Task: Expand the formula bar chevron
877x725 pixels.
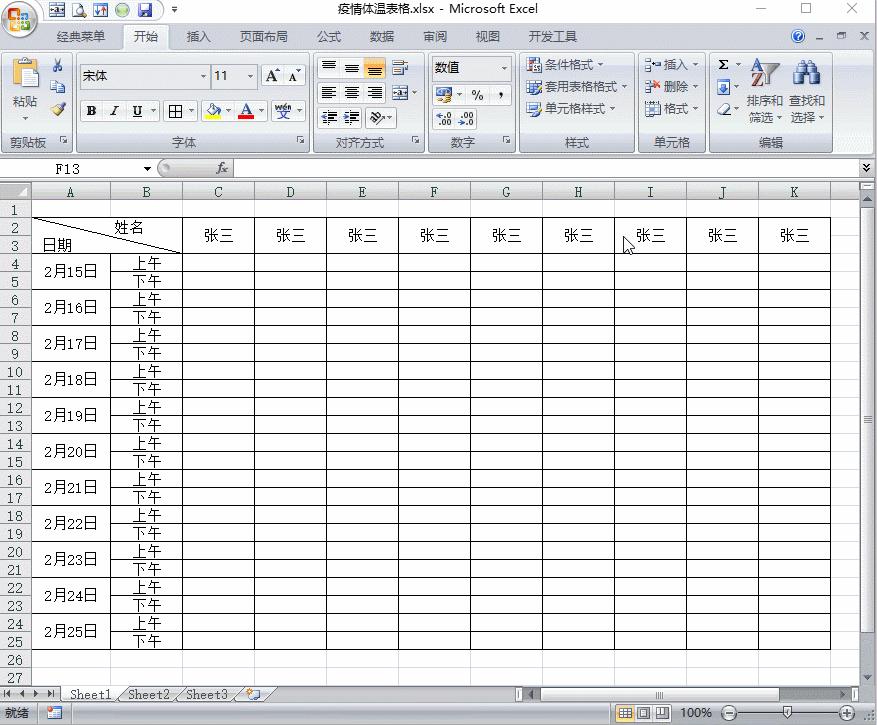Action: click(x=866, y=167)
